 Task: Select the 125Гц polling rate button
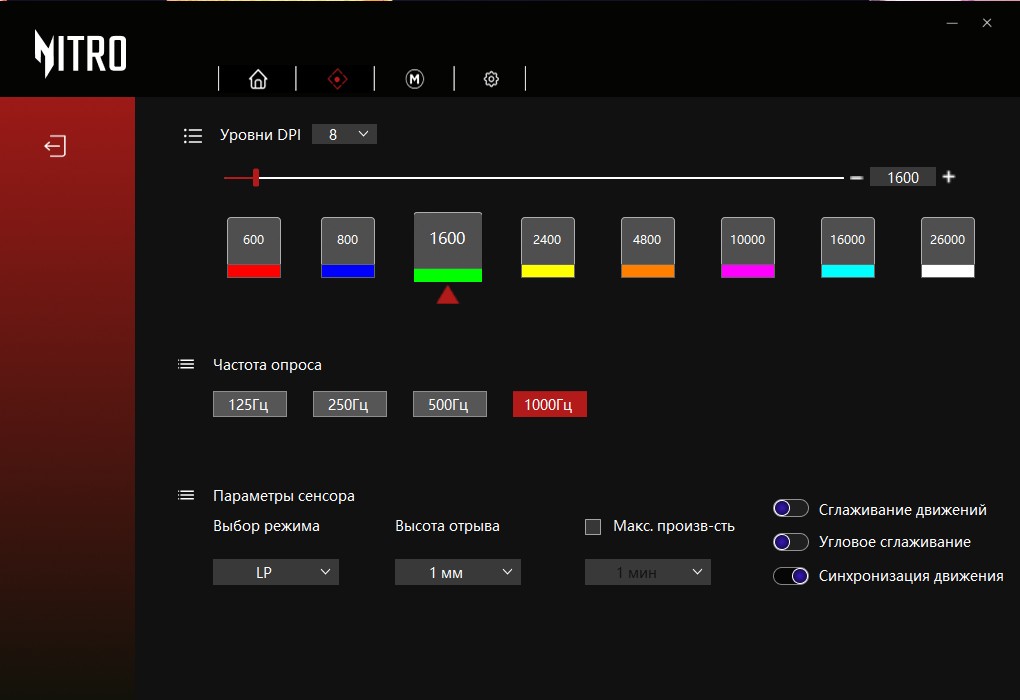[249, 404]
